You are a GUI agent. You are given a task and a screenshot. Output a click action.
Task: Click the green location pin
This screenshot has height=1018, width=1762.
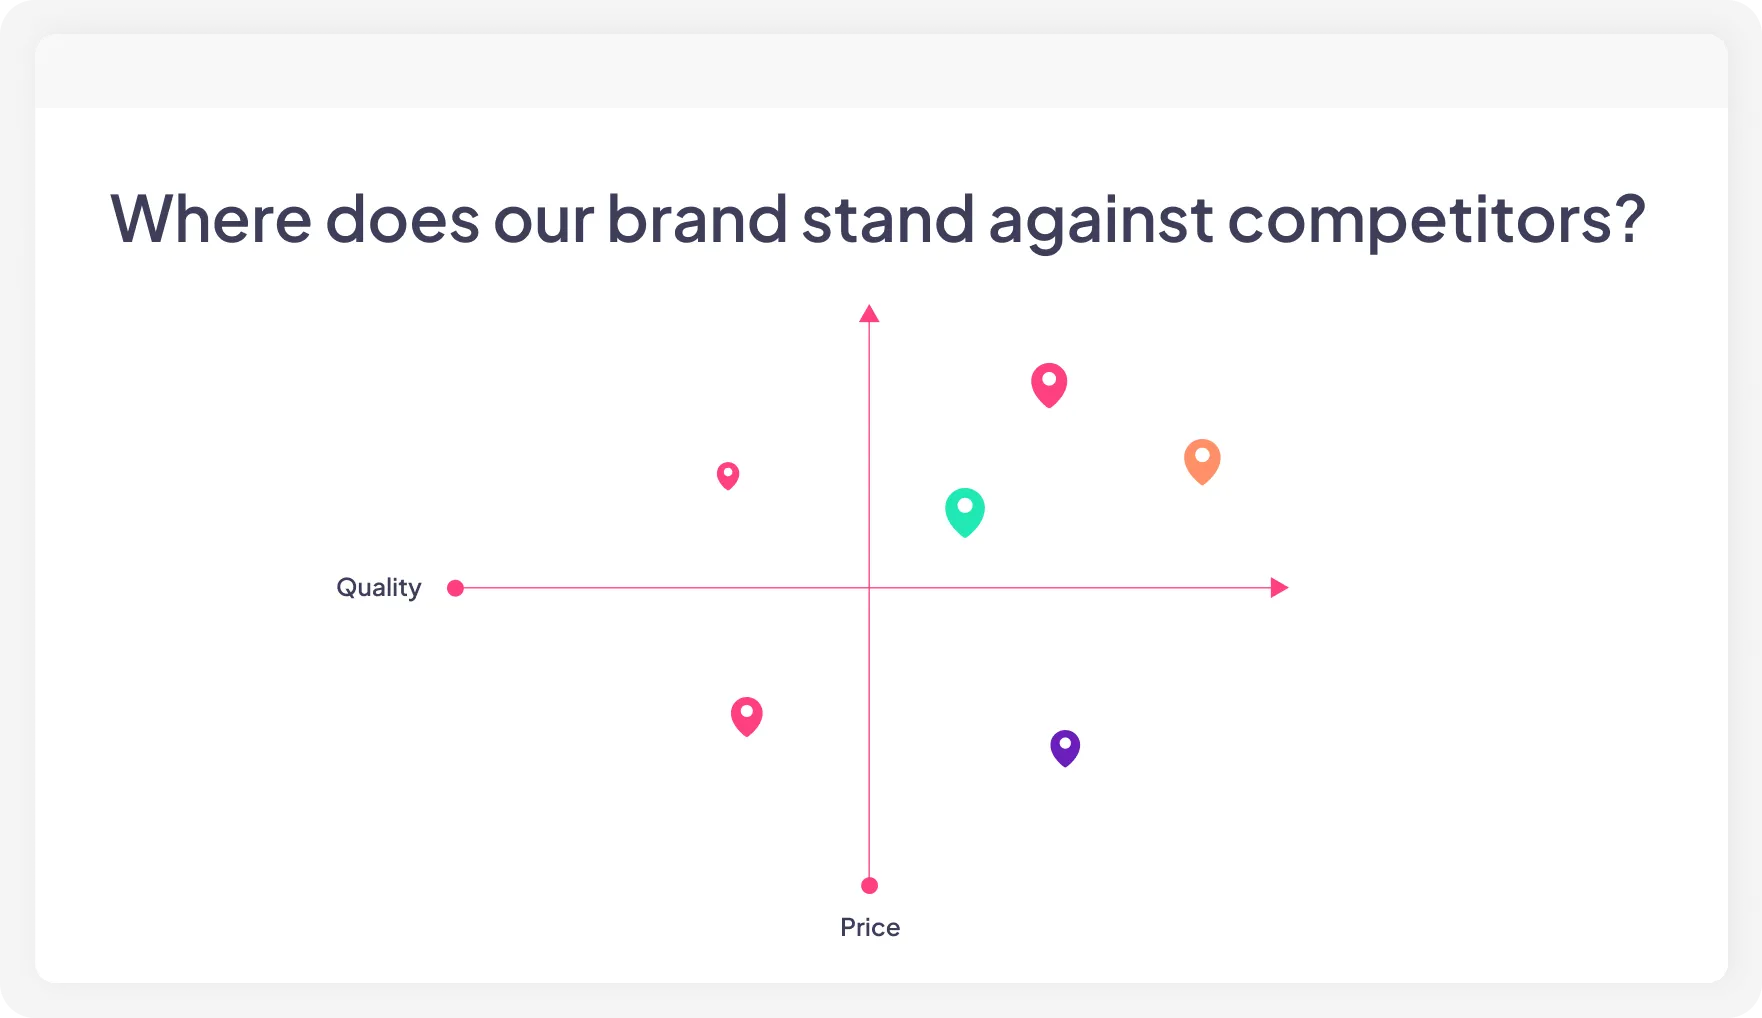[x=965, y=511]
